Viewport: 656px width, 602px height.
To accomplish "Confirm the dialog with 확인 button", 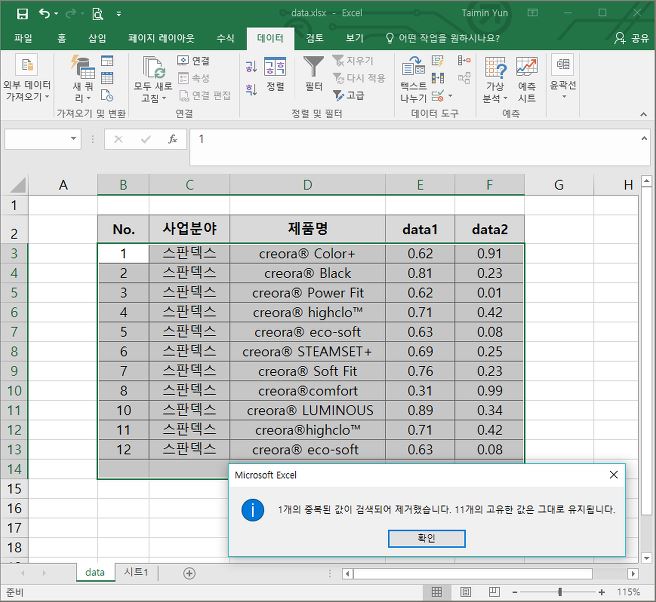I will click(426, 538).
